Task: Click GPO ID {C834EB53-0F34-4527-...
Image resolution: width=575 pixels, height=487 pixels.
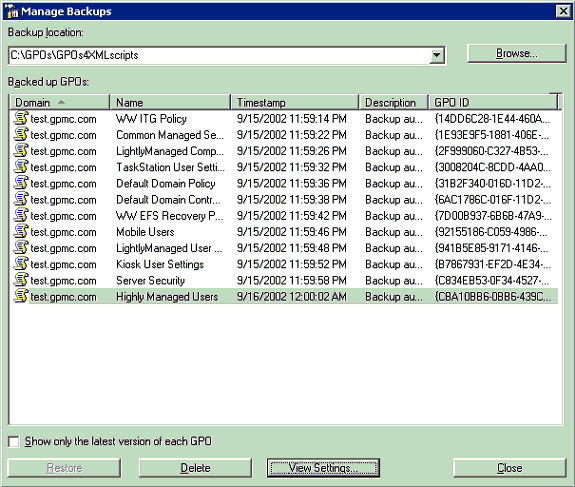Action: (492, 280)
